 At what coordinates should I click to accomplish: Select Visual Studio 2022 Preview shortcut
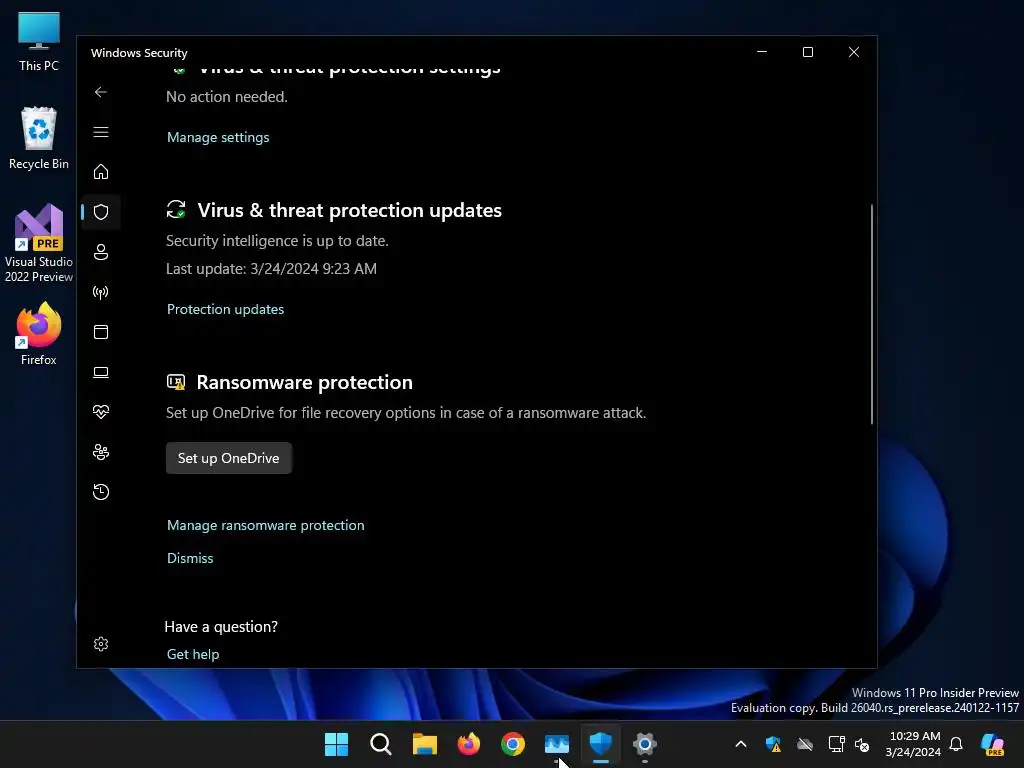coord(39,243)
